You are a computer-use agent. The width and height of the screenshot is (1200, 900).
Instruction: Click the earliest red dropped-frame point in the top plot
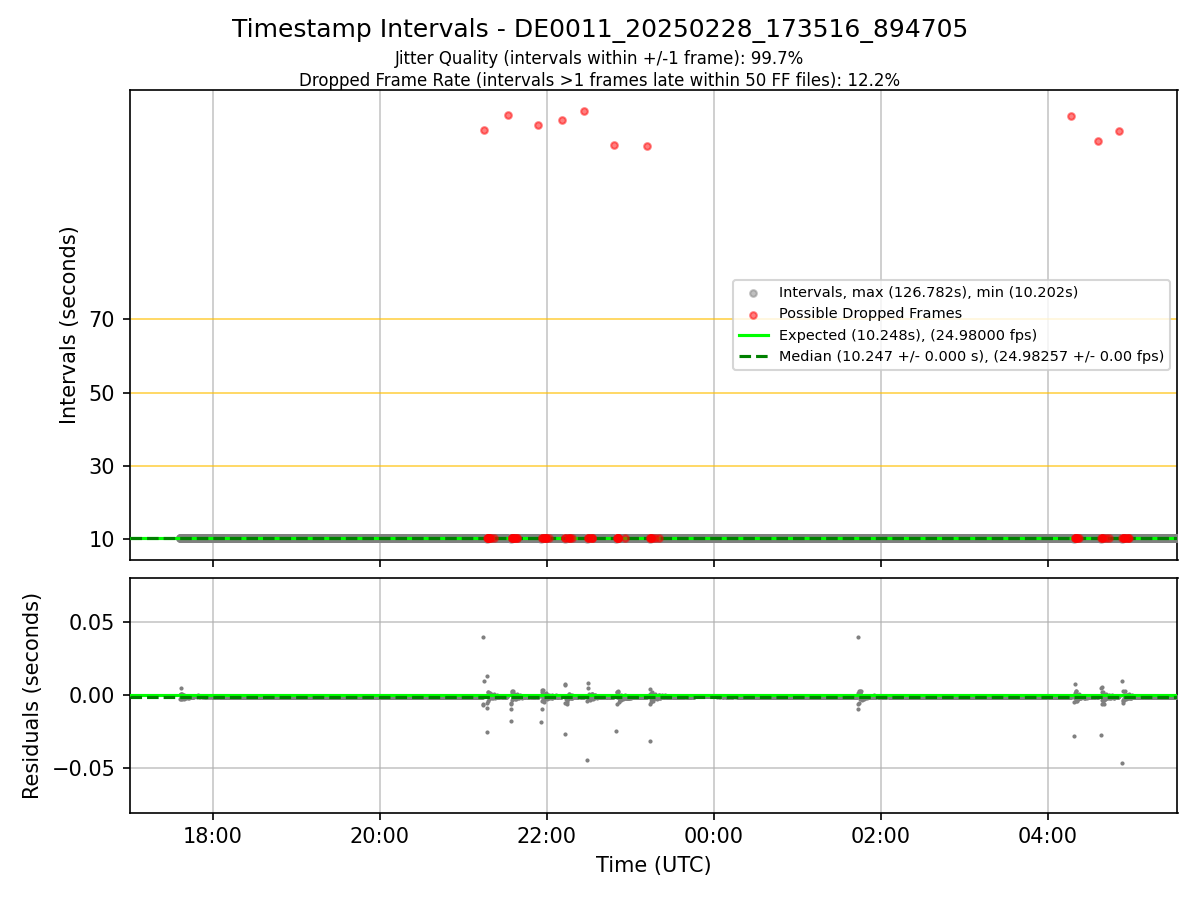(484, 130)
